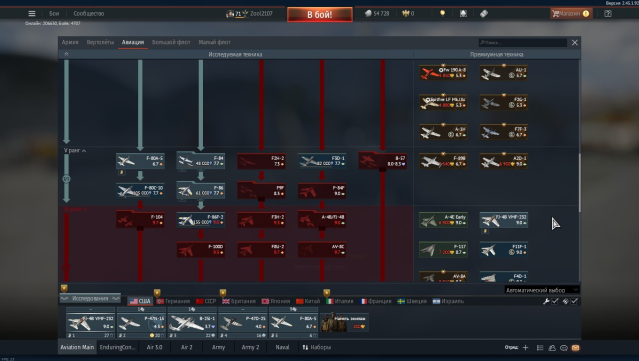The height and width of the screenshot is (361, 639).
Task: Collapse the Исследования panel
Action: 90,298
